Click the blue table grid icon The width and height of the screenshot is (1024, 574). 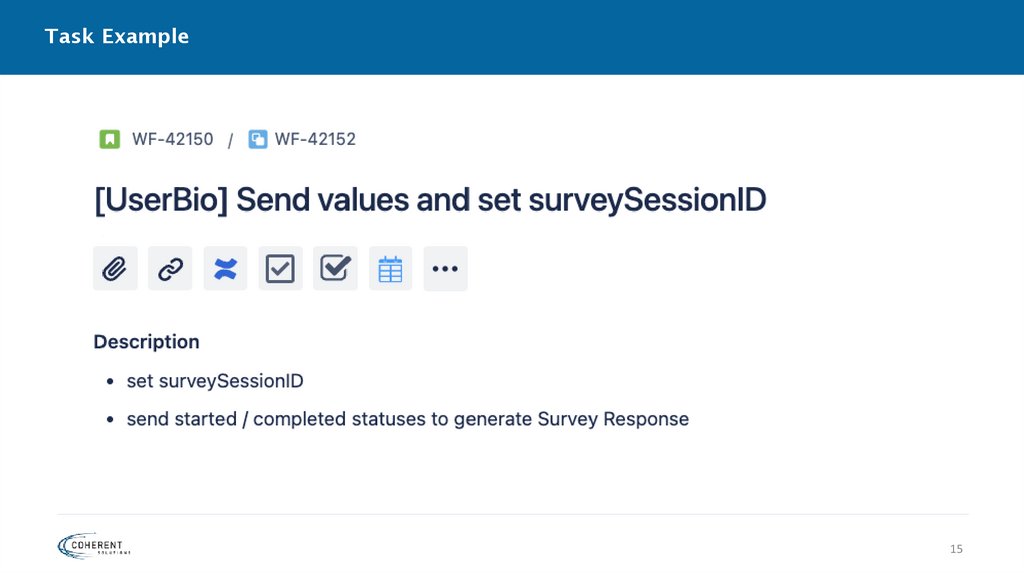pyautogui.click(x=390, y=269)
